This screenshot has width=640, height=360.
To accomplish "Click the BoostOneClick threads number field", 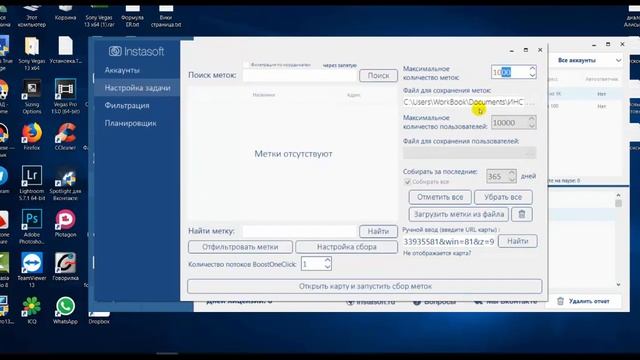I will (312, 264).
